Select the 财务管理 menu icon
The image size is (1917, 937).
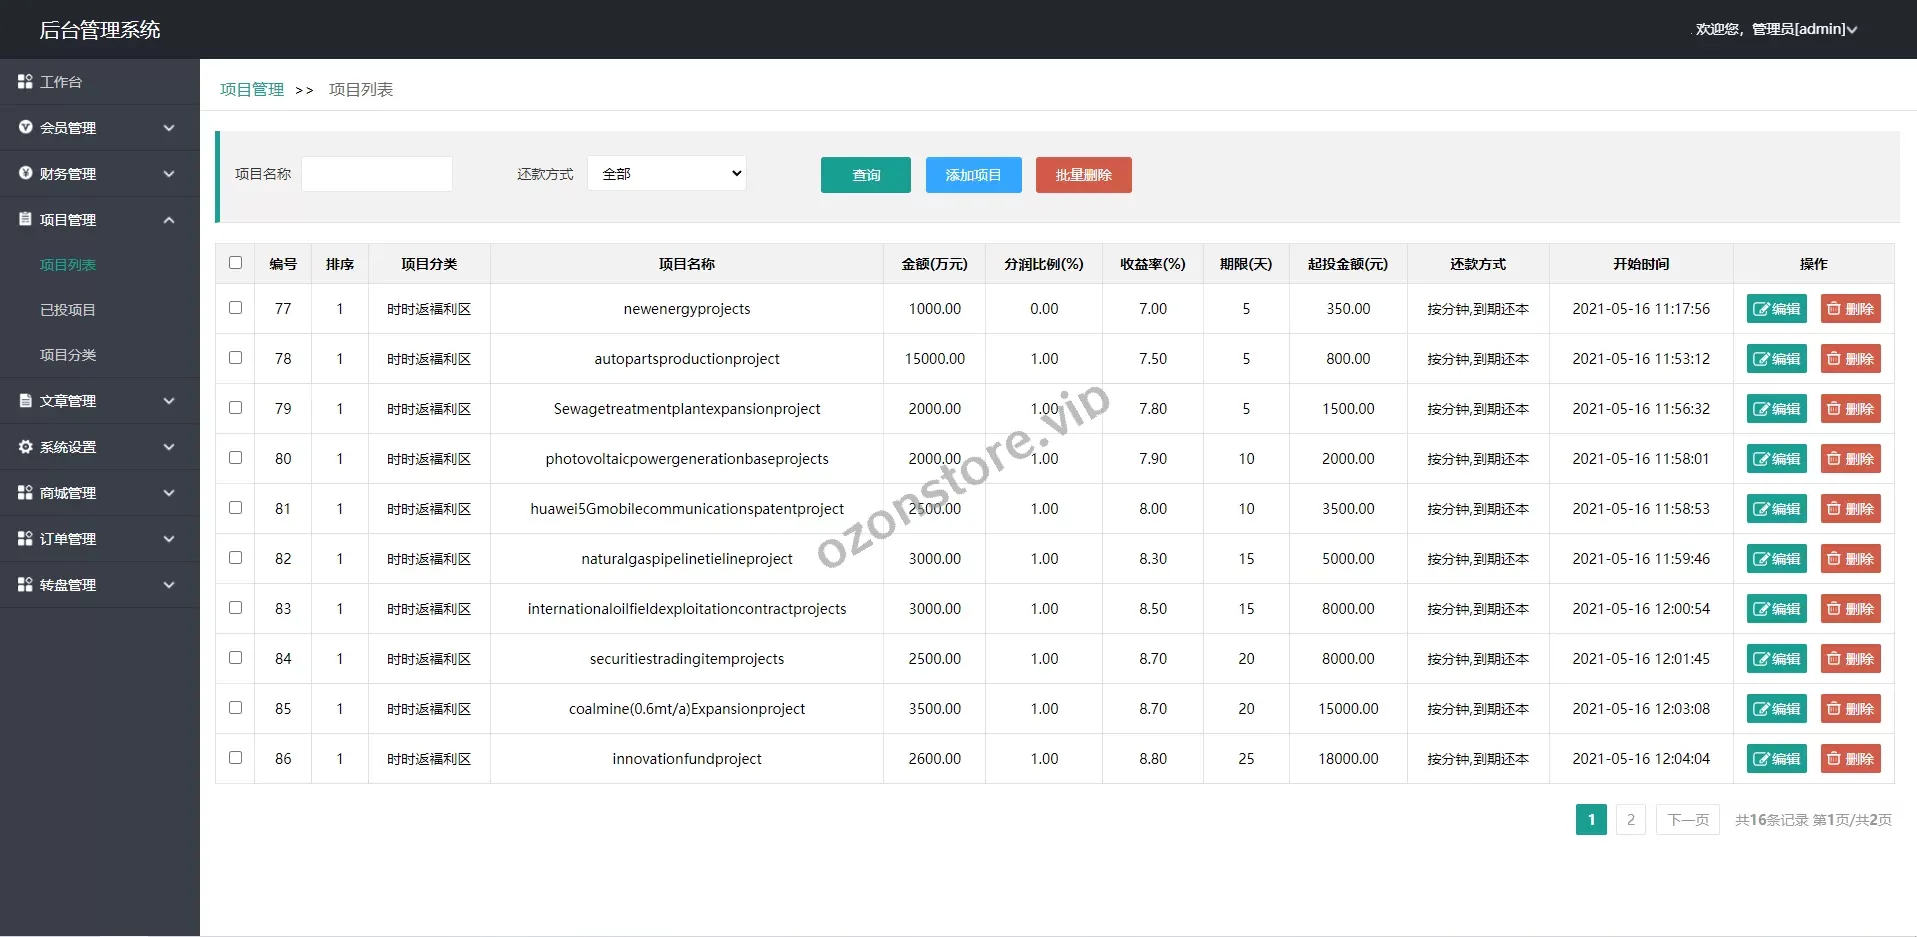coord(25,173)
